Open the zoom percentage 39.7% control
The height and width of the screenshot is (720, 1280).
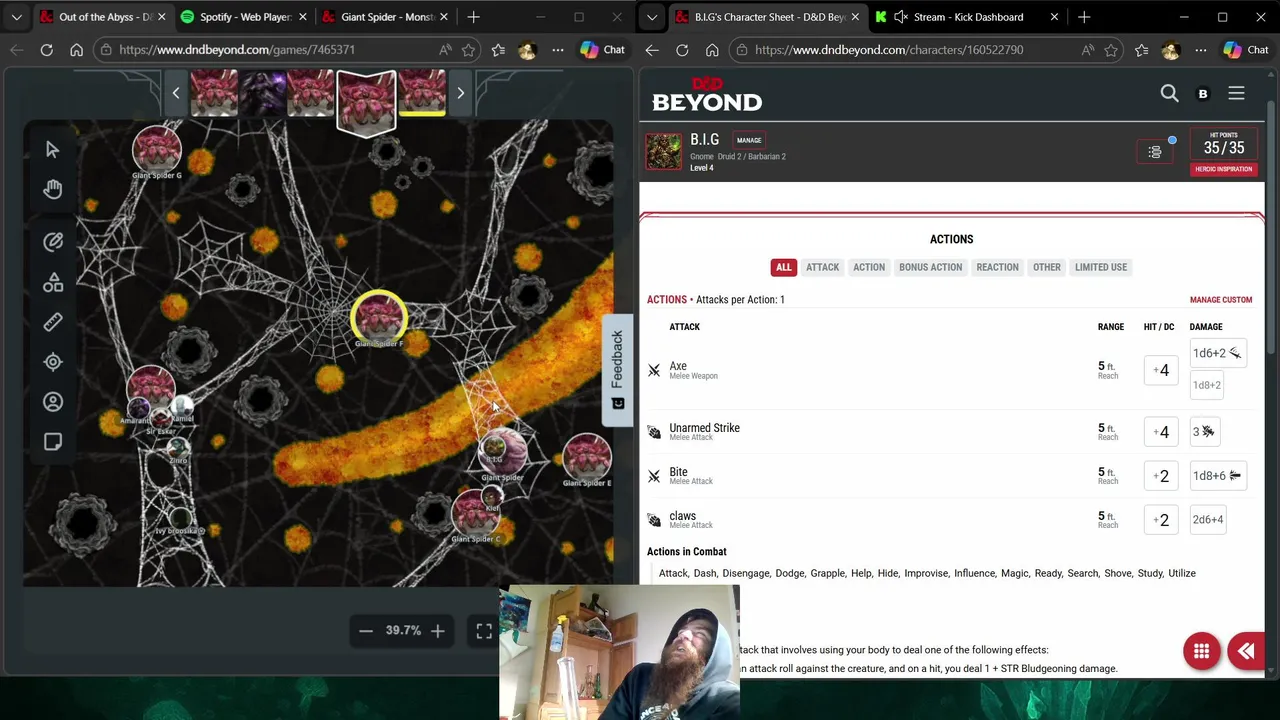pos(403,630)
